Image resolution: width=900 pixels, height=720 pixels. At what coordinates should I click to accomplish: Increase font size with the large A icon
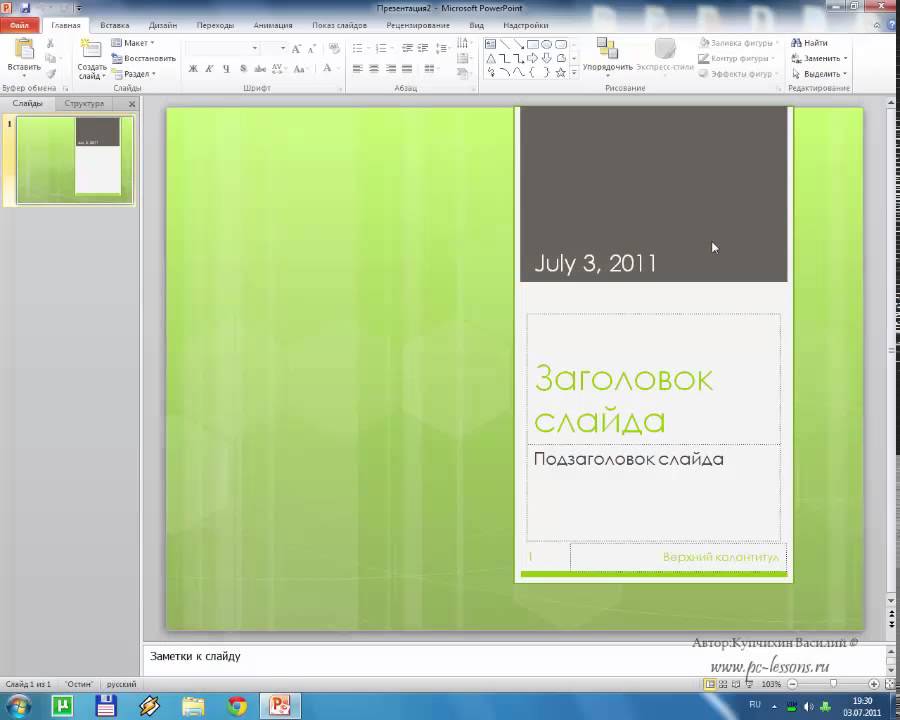(296, 49)
